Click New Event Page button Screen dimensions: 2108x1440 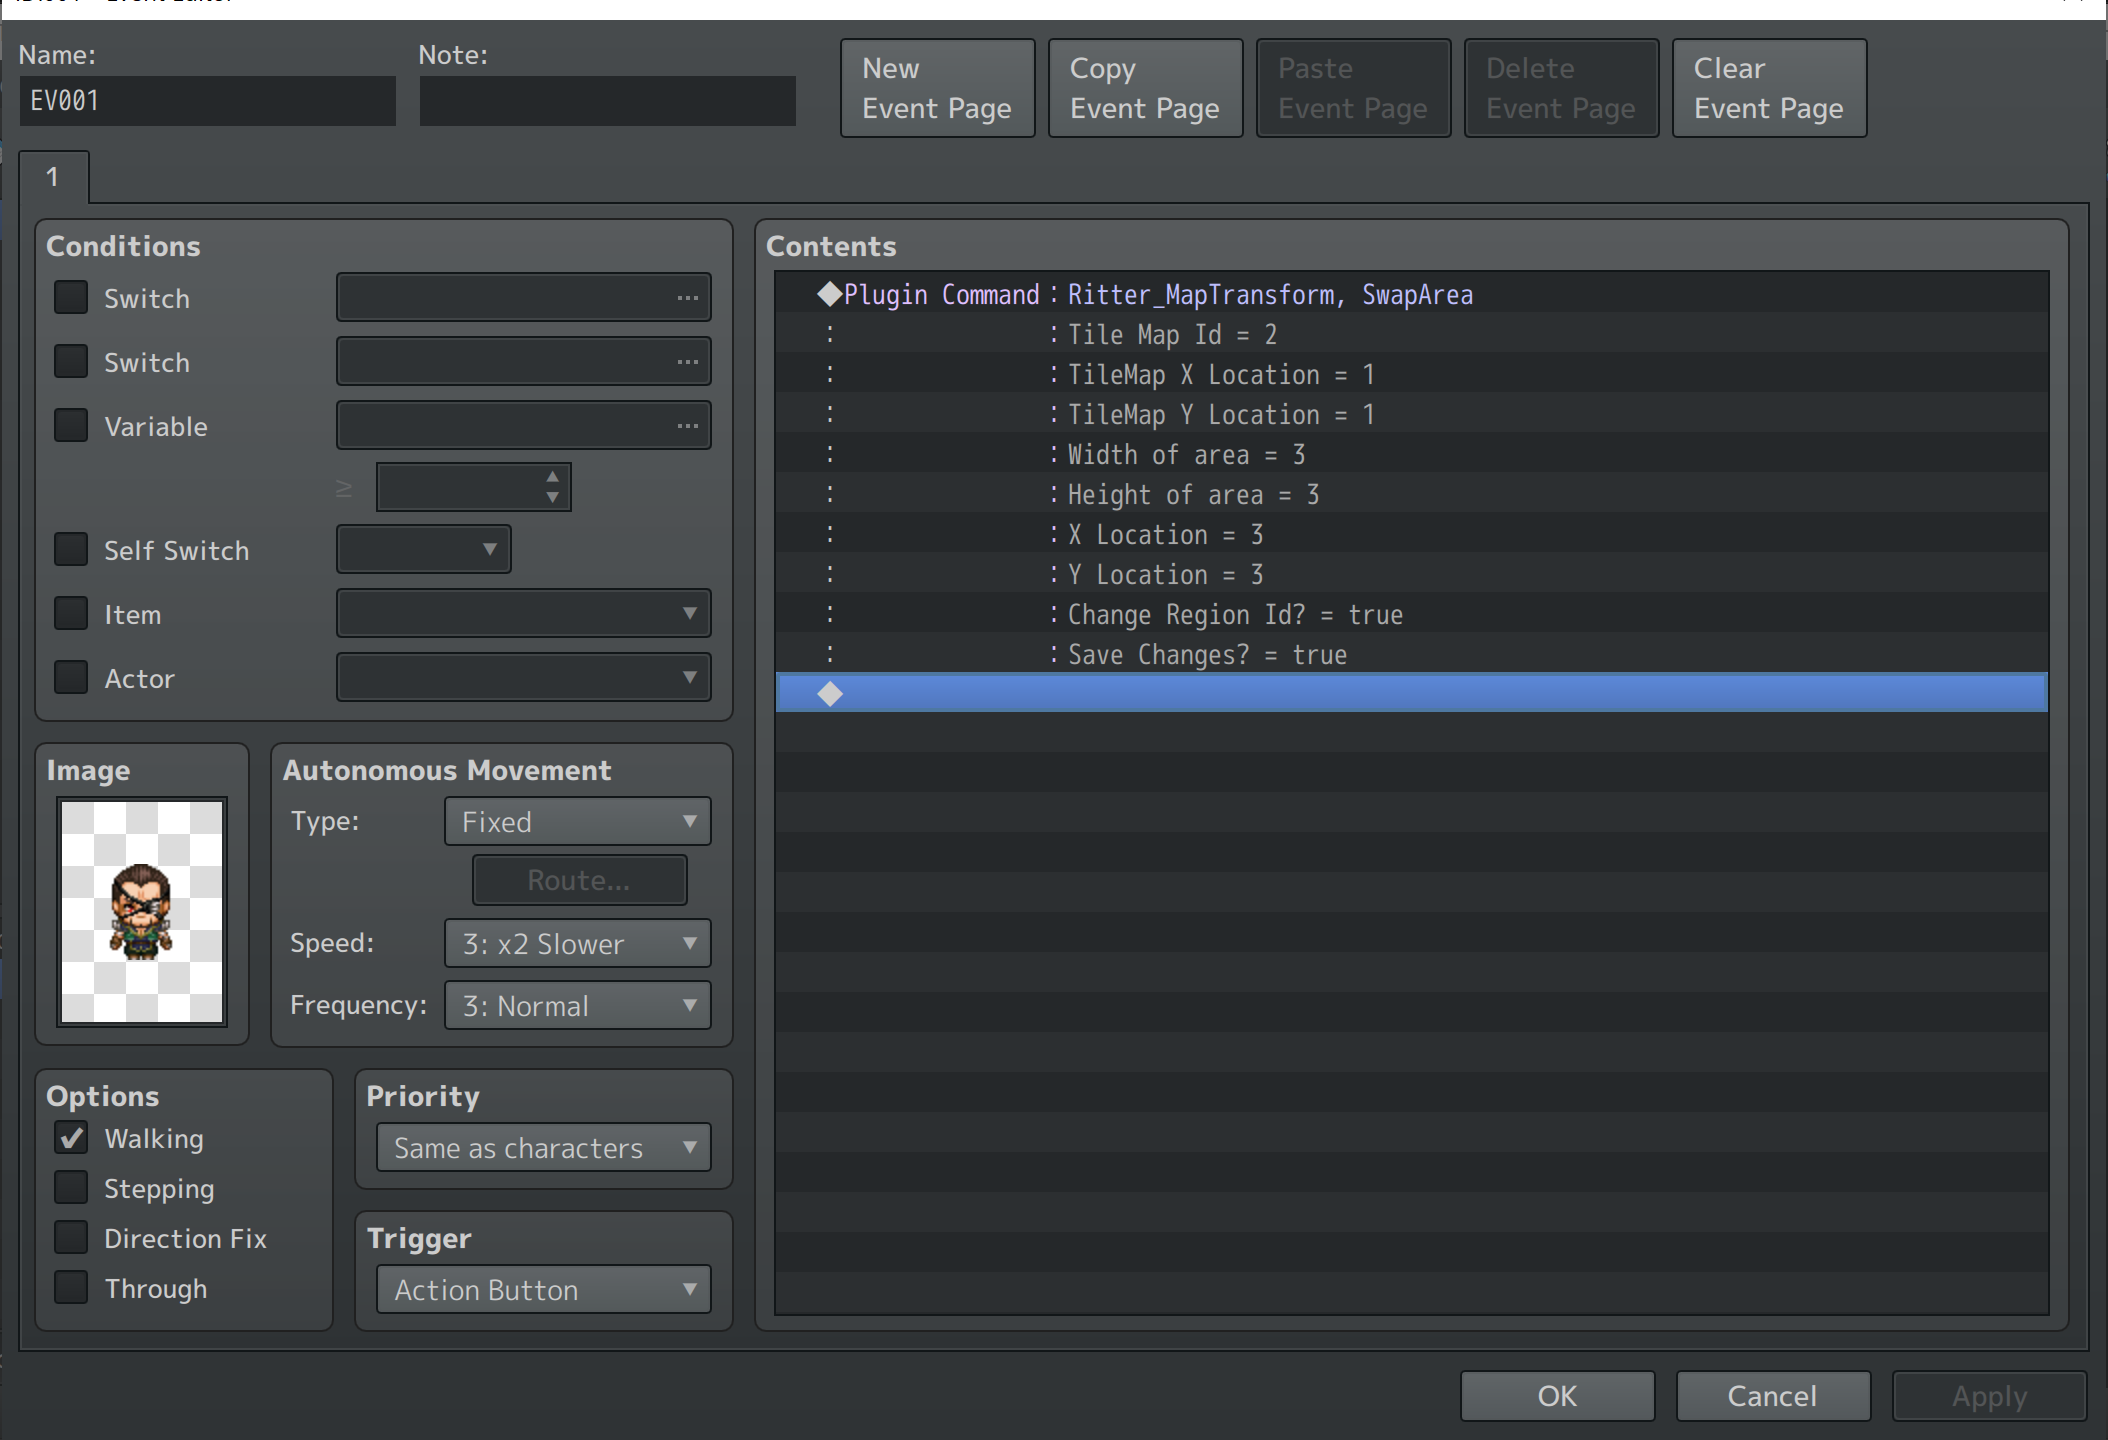(937, 88)
